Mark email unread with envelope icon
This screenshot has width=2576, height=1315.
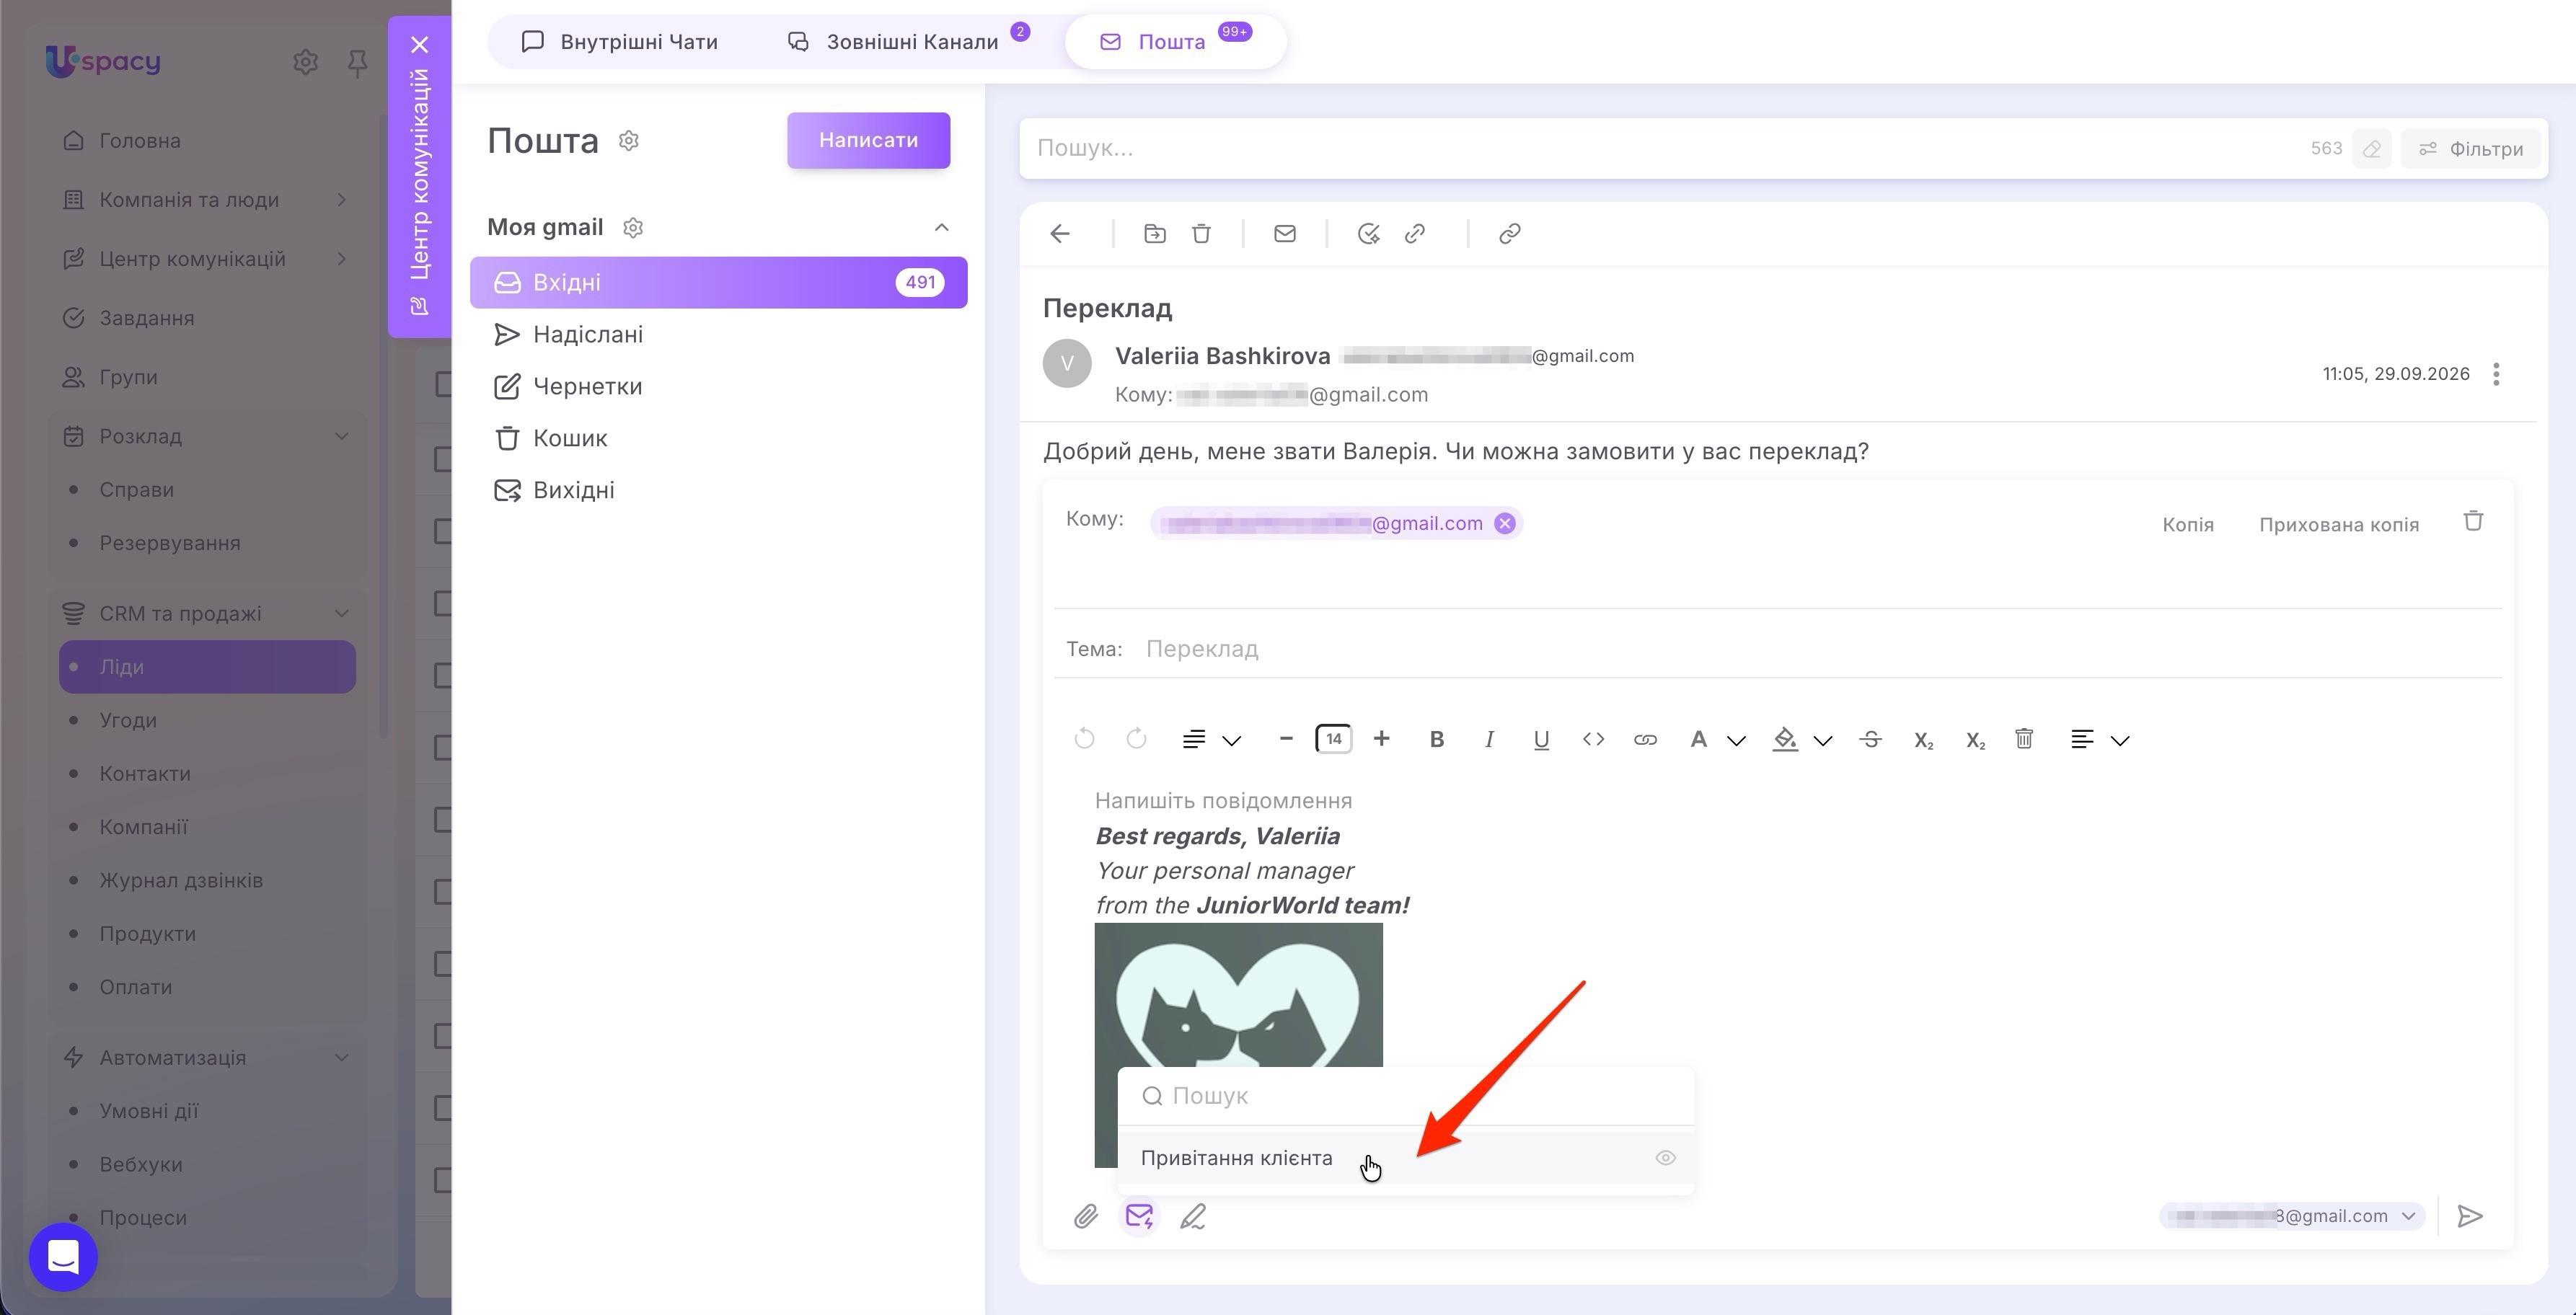pos(1285,234)
